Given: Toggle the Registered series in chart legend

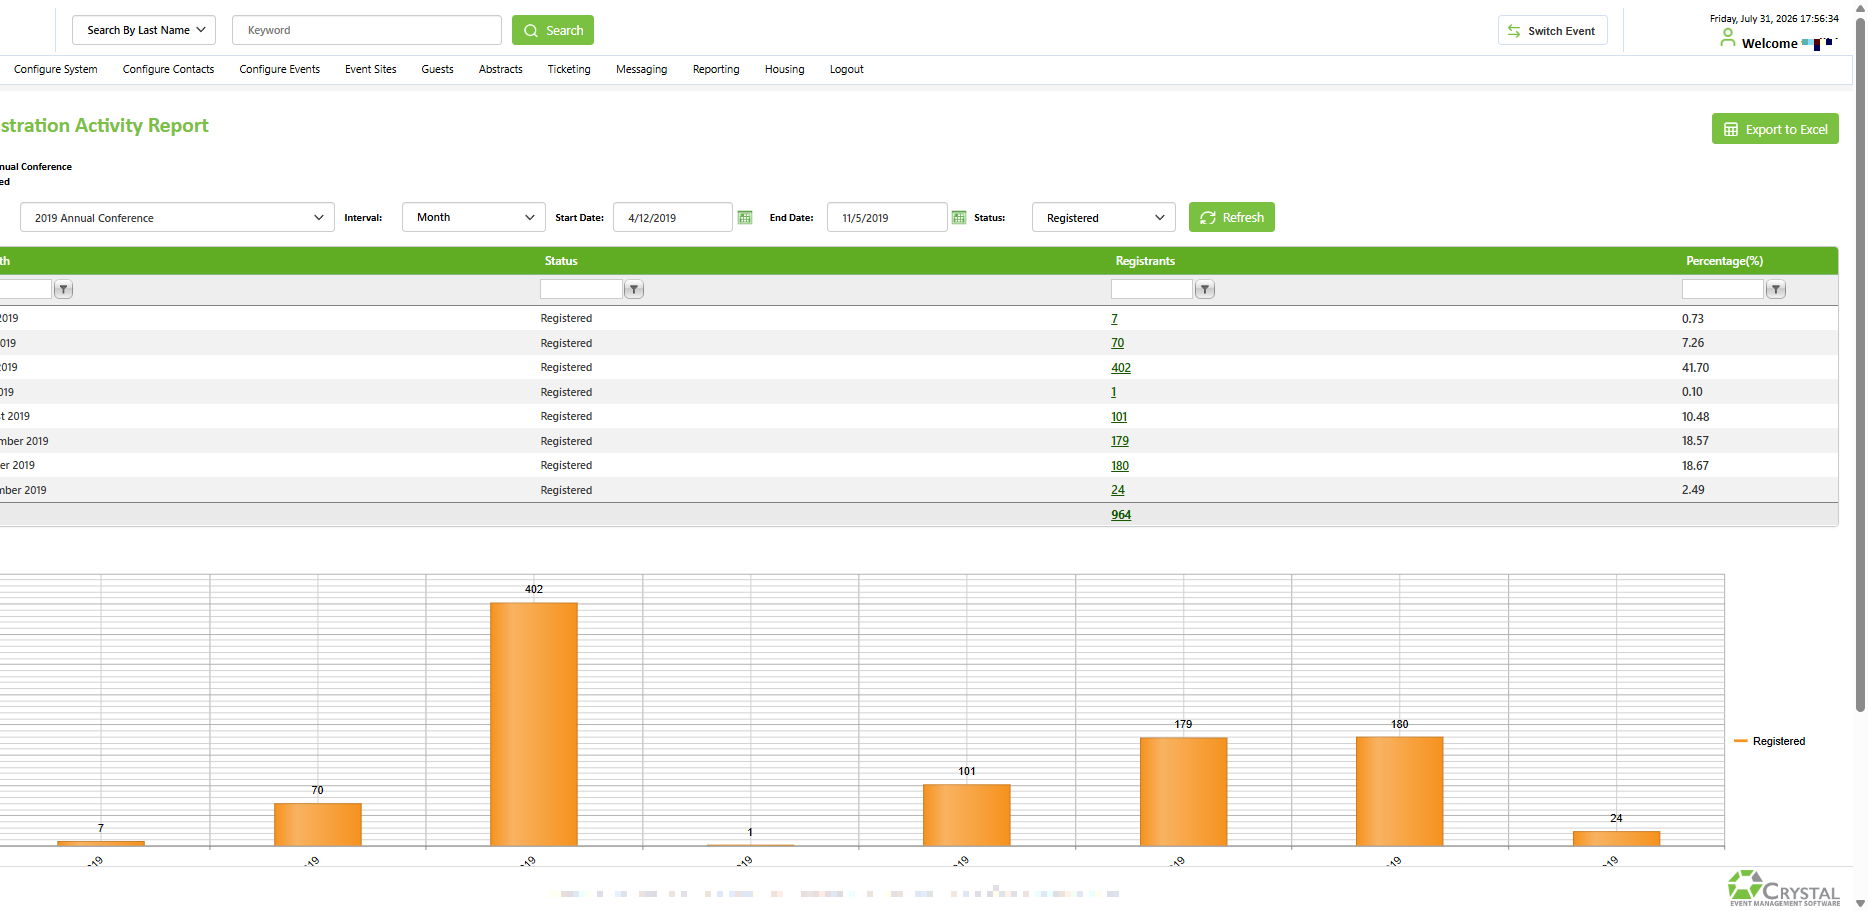Looking at the screenshot, I should tap(1769, 741).
